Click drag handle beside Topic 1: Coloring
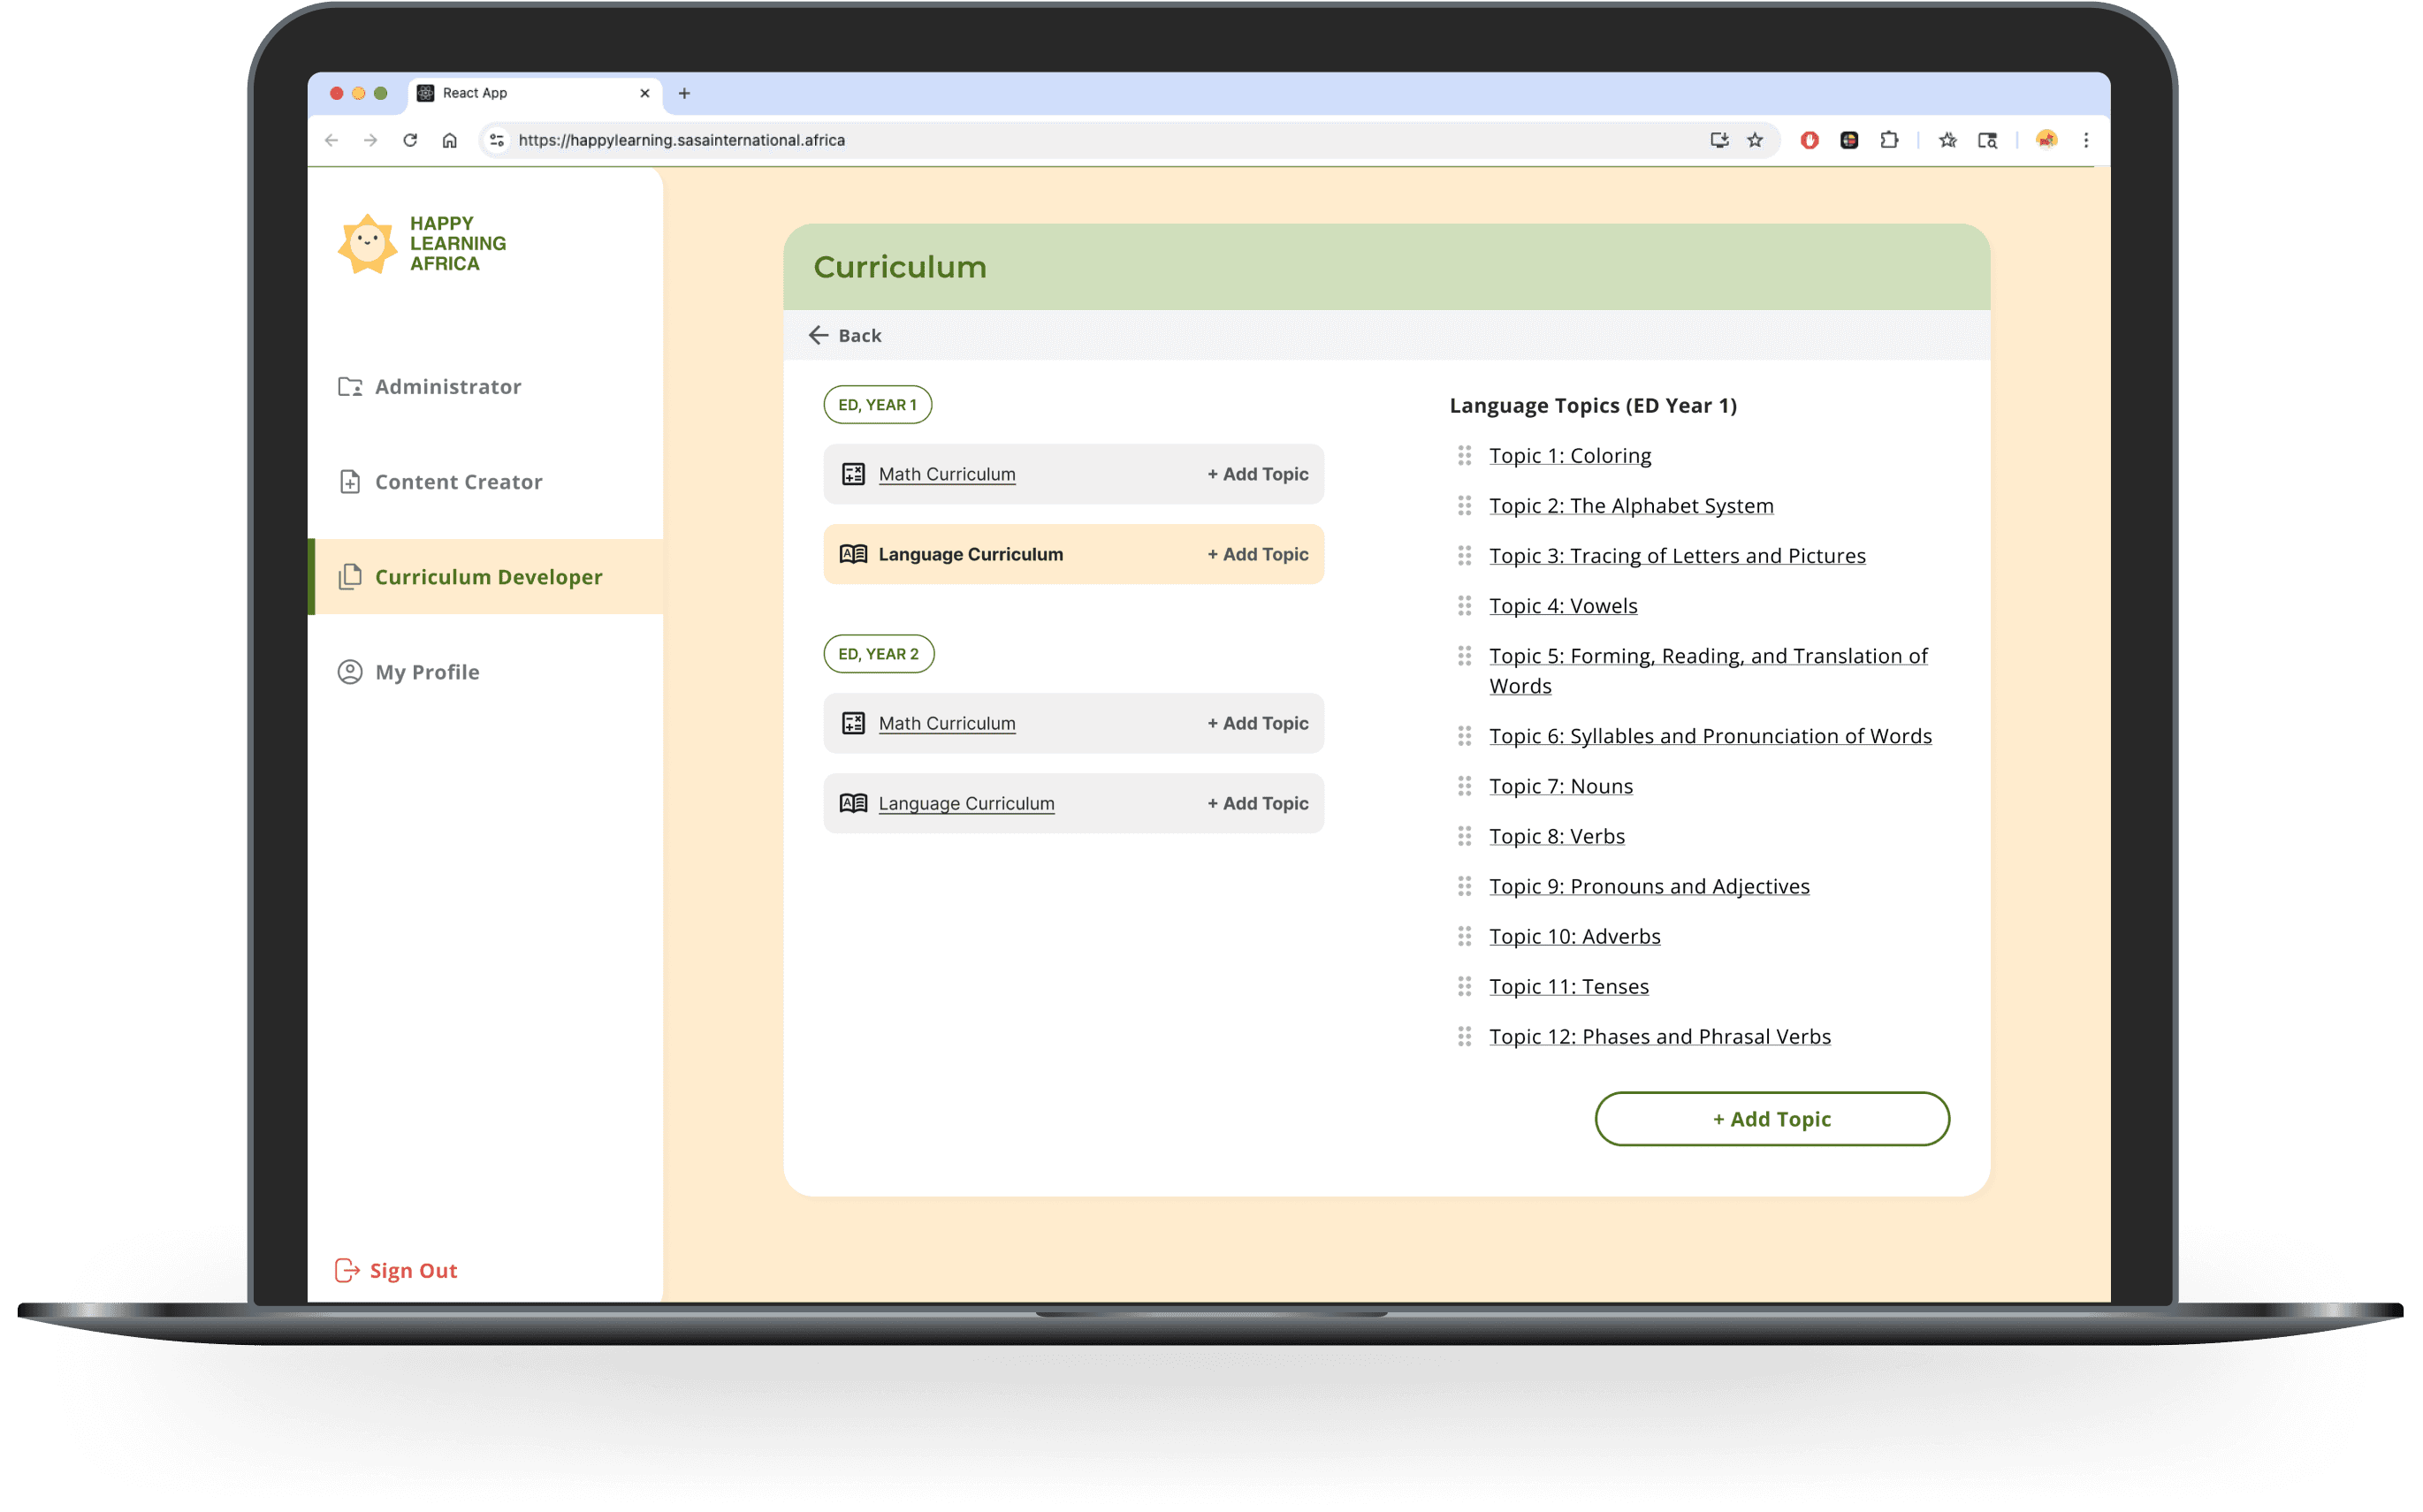Screen dimensions: 2423x1512 (x=1464, y=456)
